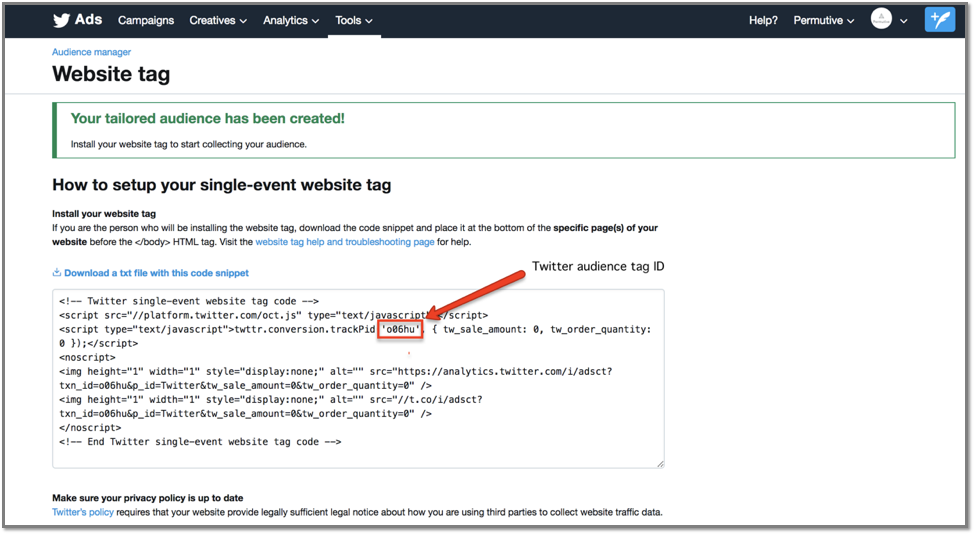Click the '//t.co/i/adsct?' image line

[x=271, y=399]
